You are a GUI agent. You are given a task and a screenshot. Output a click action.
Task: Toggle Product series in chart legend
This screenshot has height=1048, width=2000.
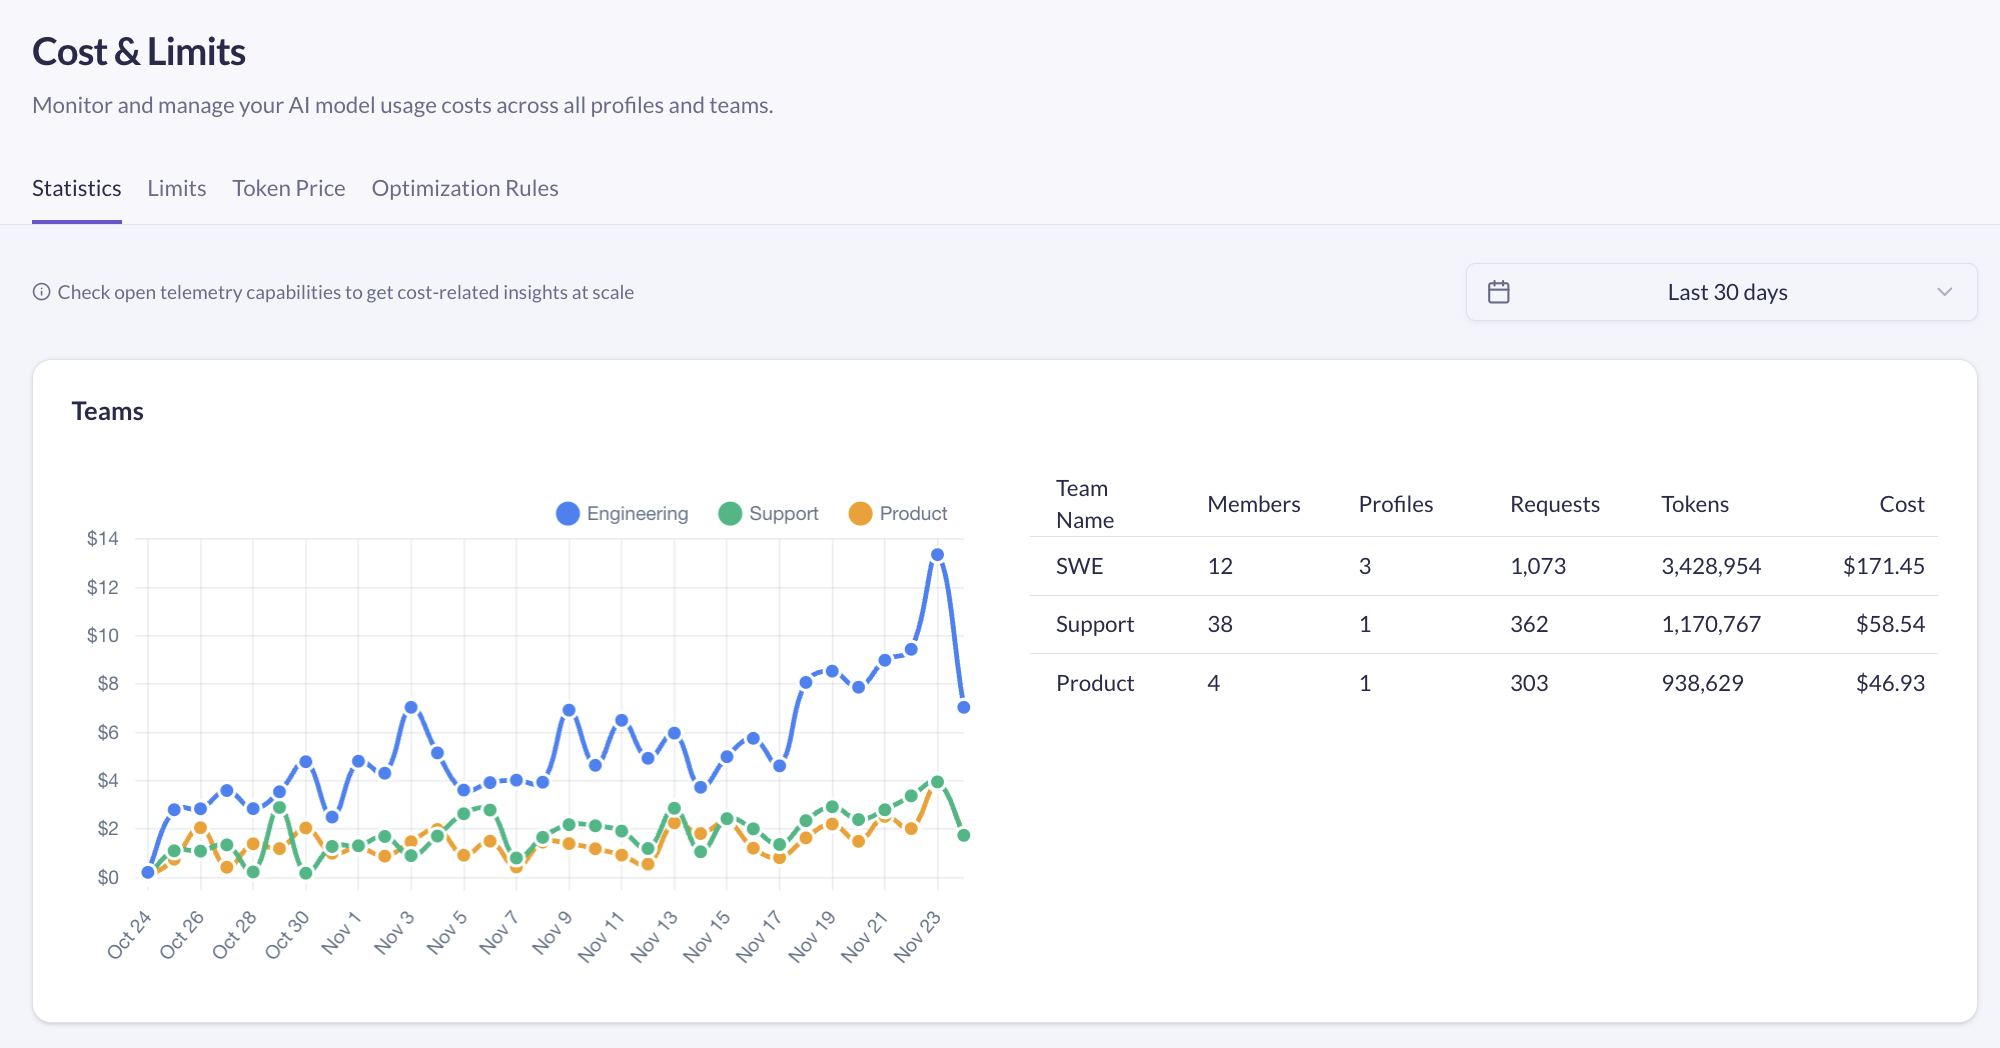pyautogui.click(x=912, y=513)
